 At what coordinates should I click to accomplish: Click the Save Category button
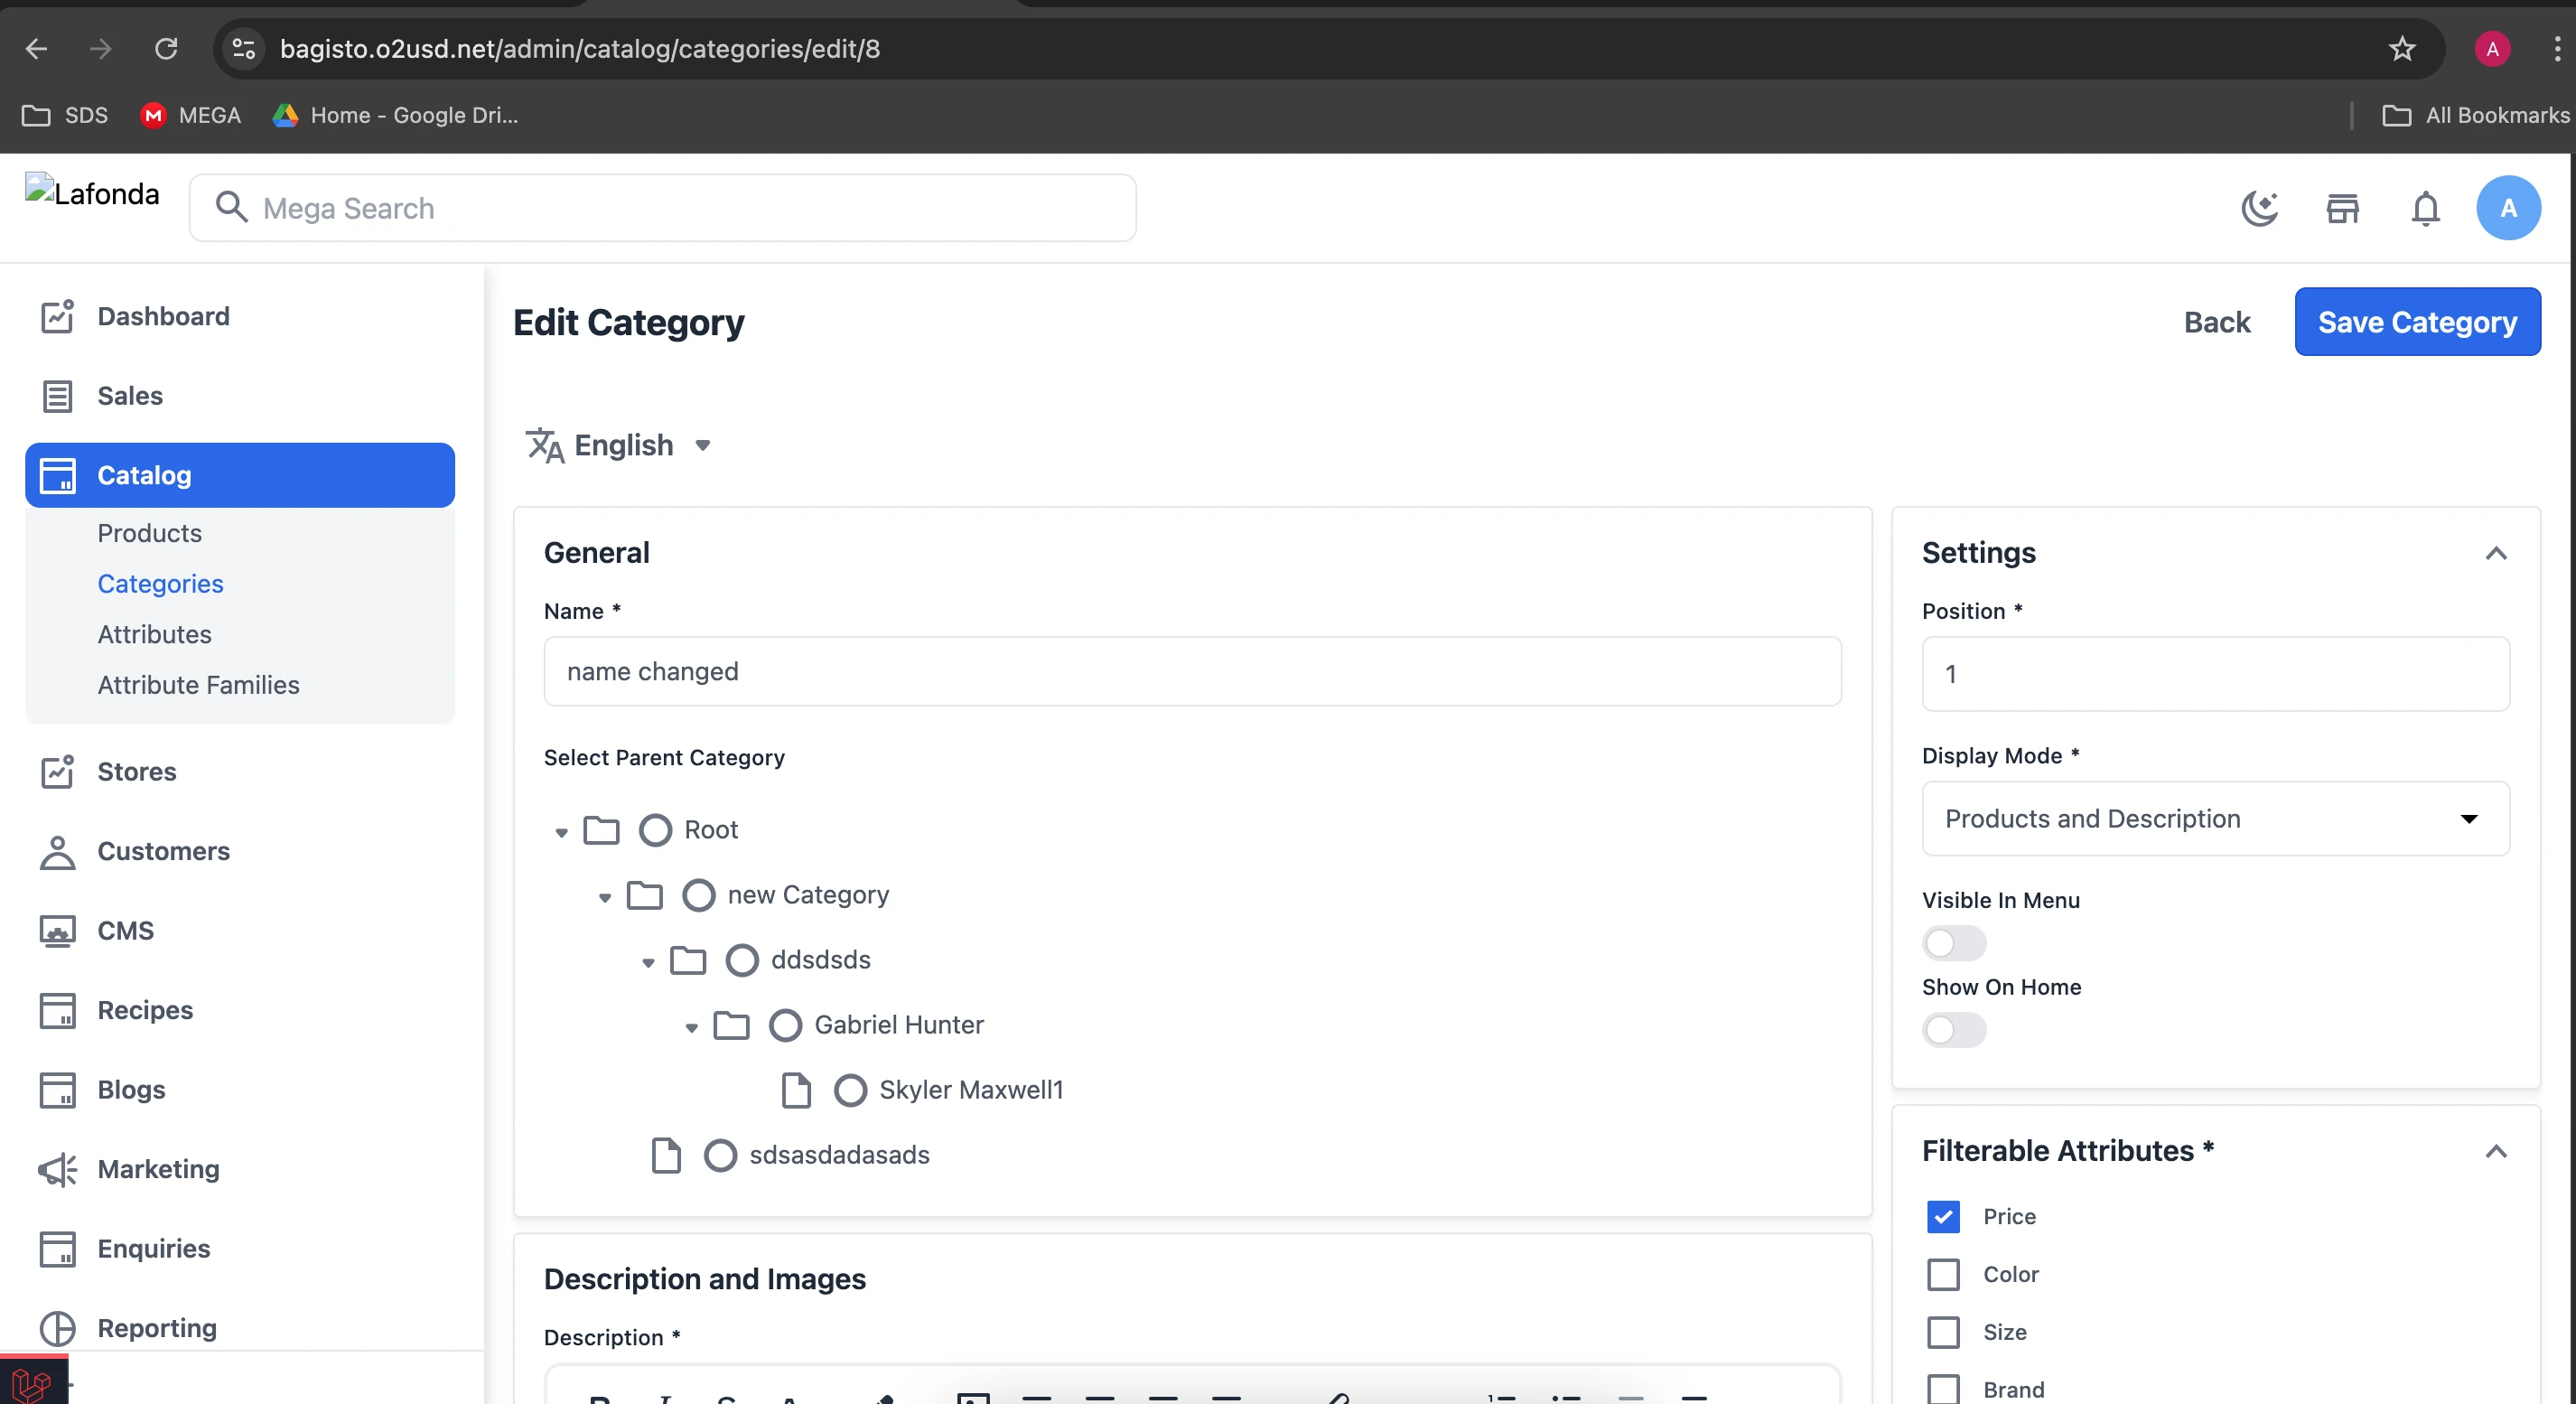pos(2416,322)
